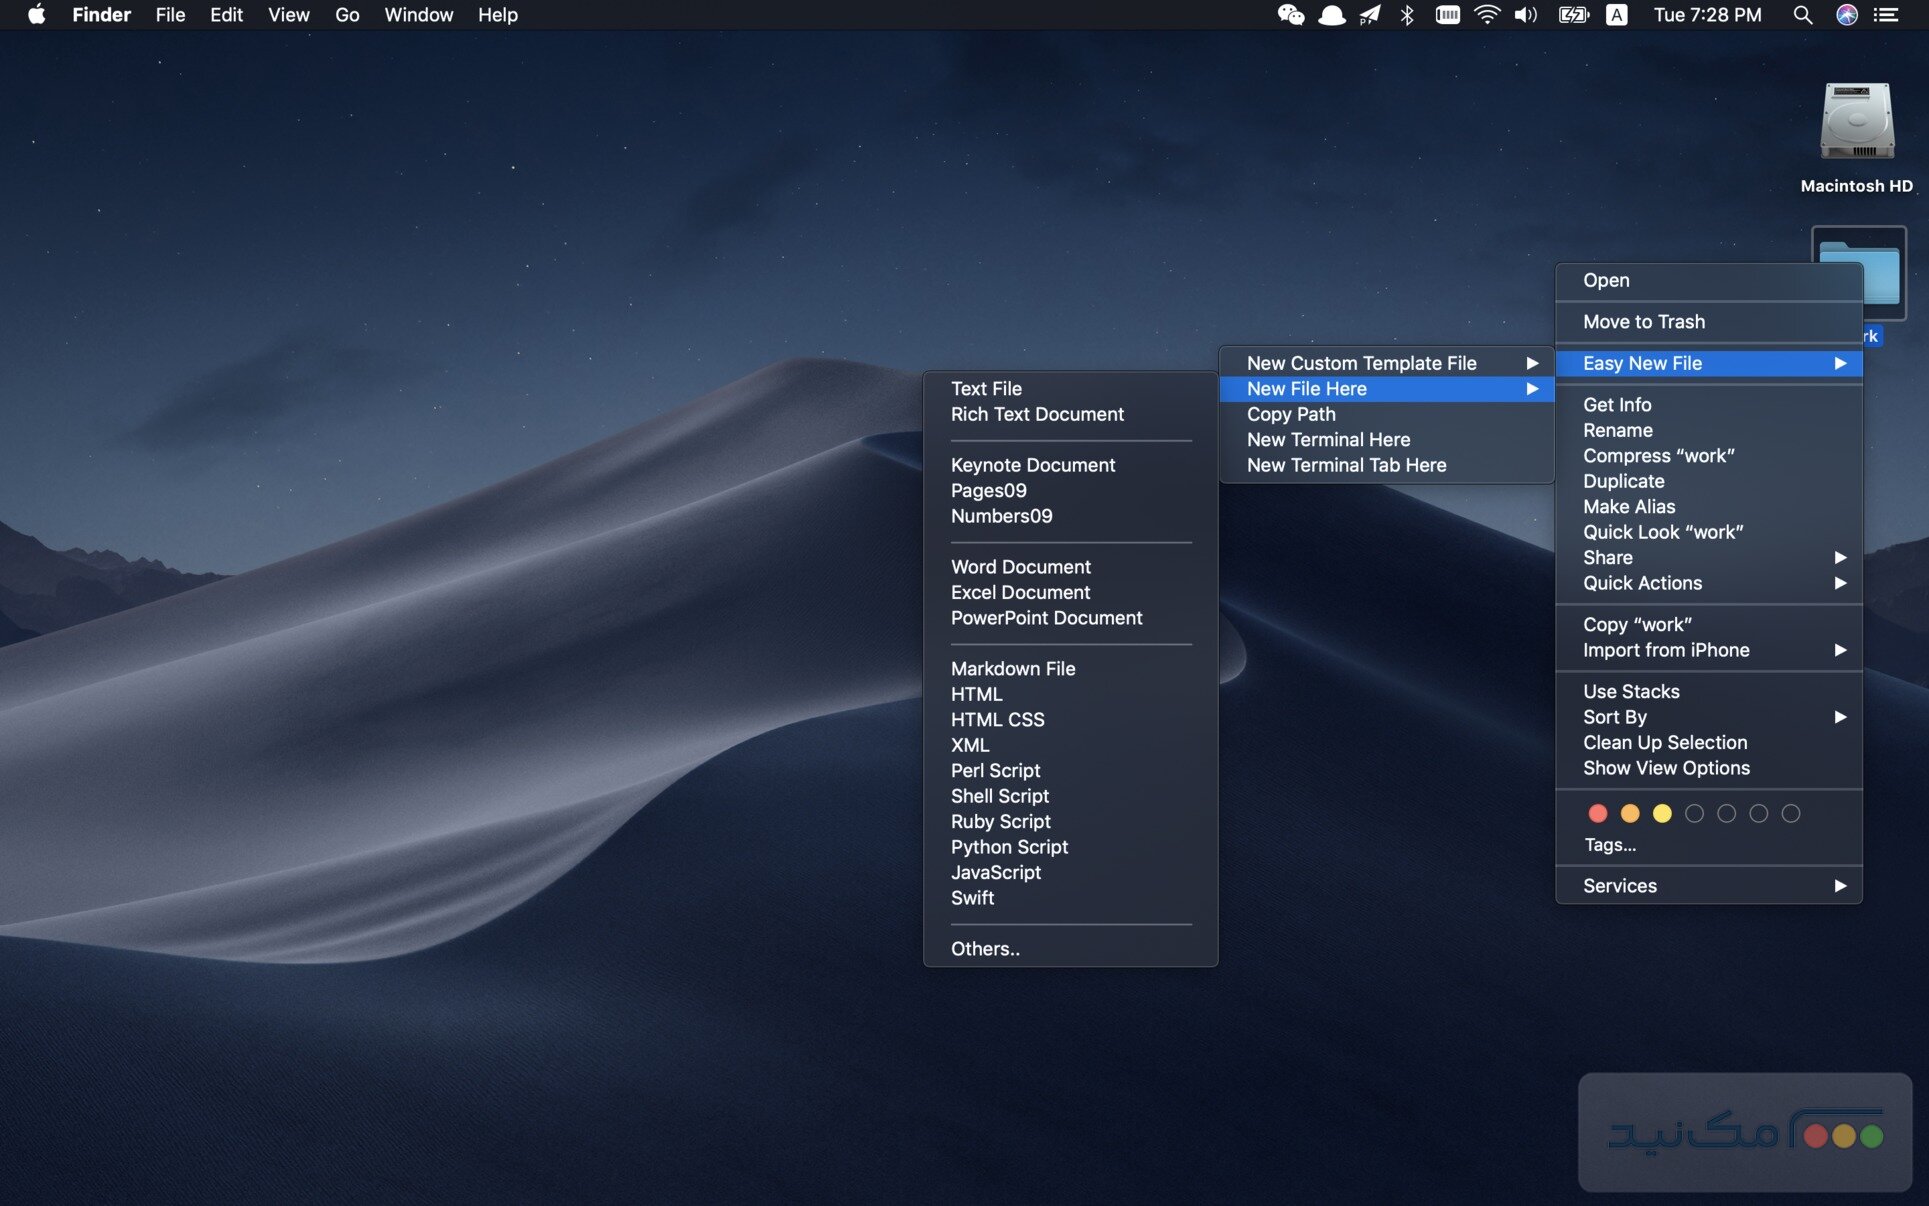1929x1206 pixels.
Task: Click New Terminal Here option
Action: tap(1327, 440)
